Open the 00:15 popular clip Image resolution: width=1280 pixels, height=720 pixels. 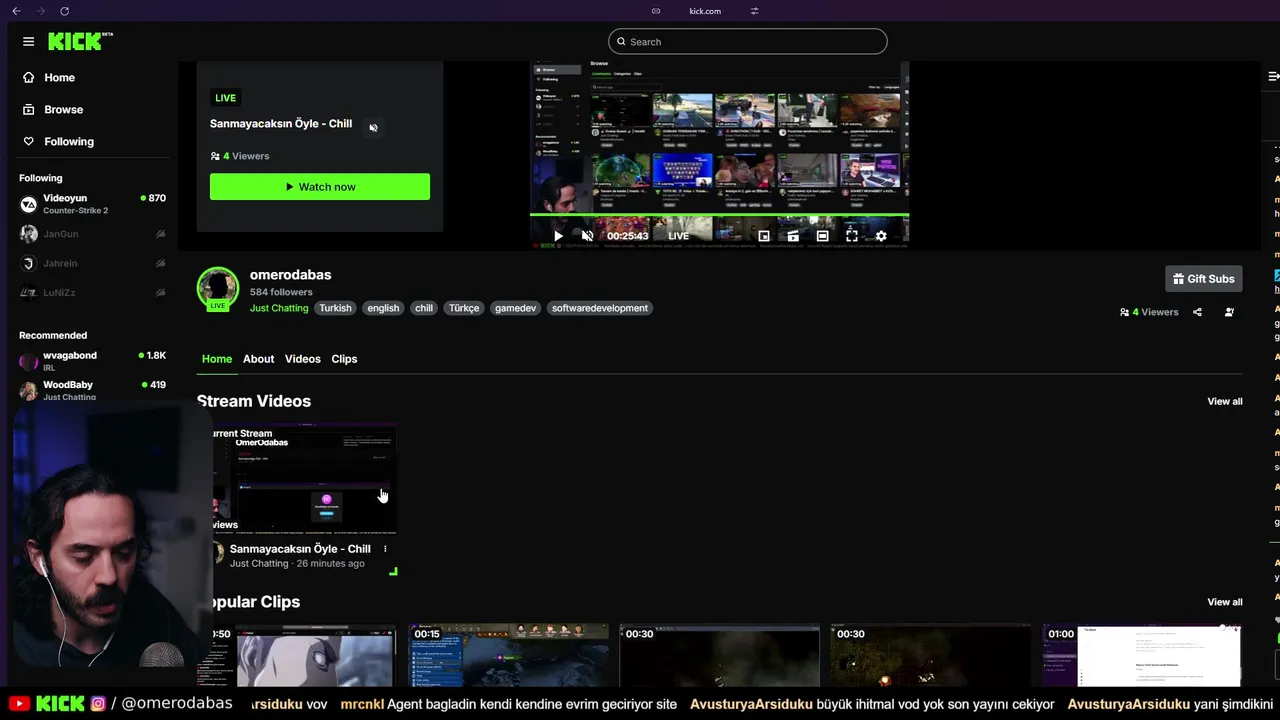[509, 655]
